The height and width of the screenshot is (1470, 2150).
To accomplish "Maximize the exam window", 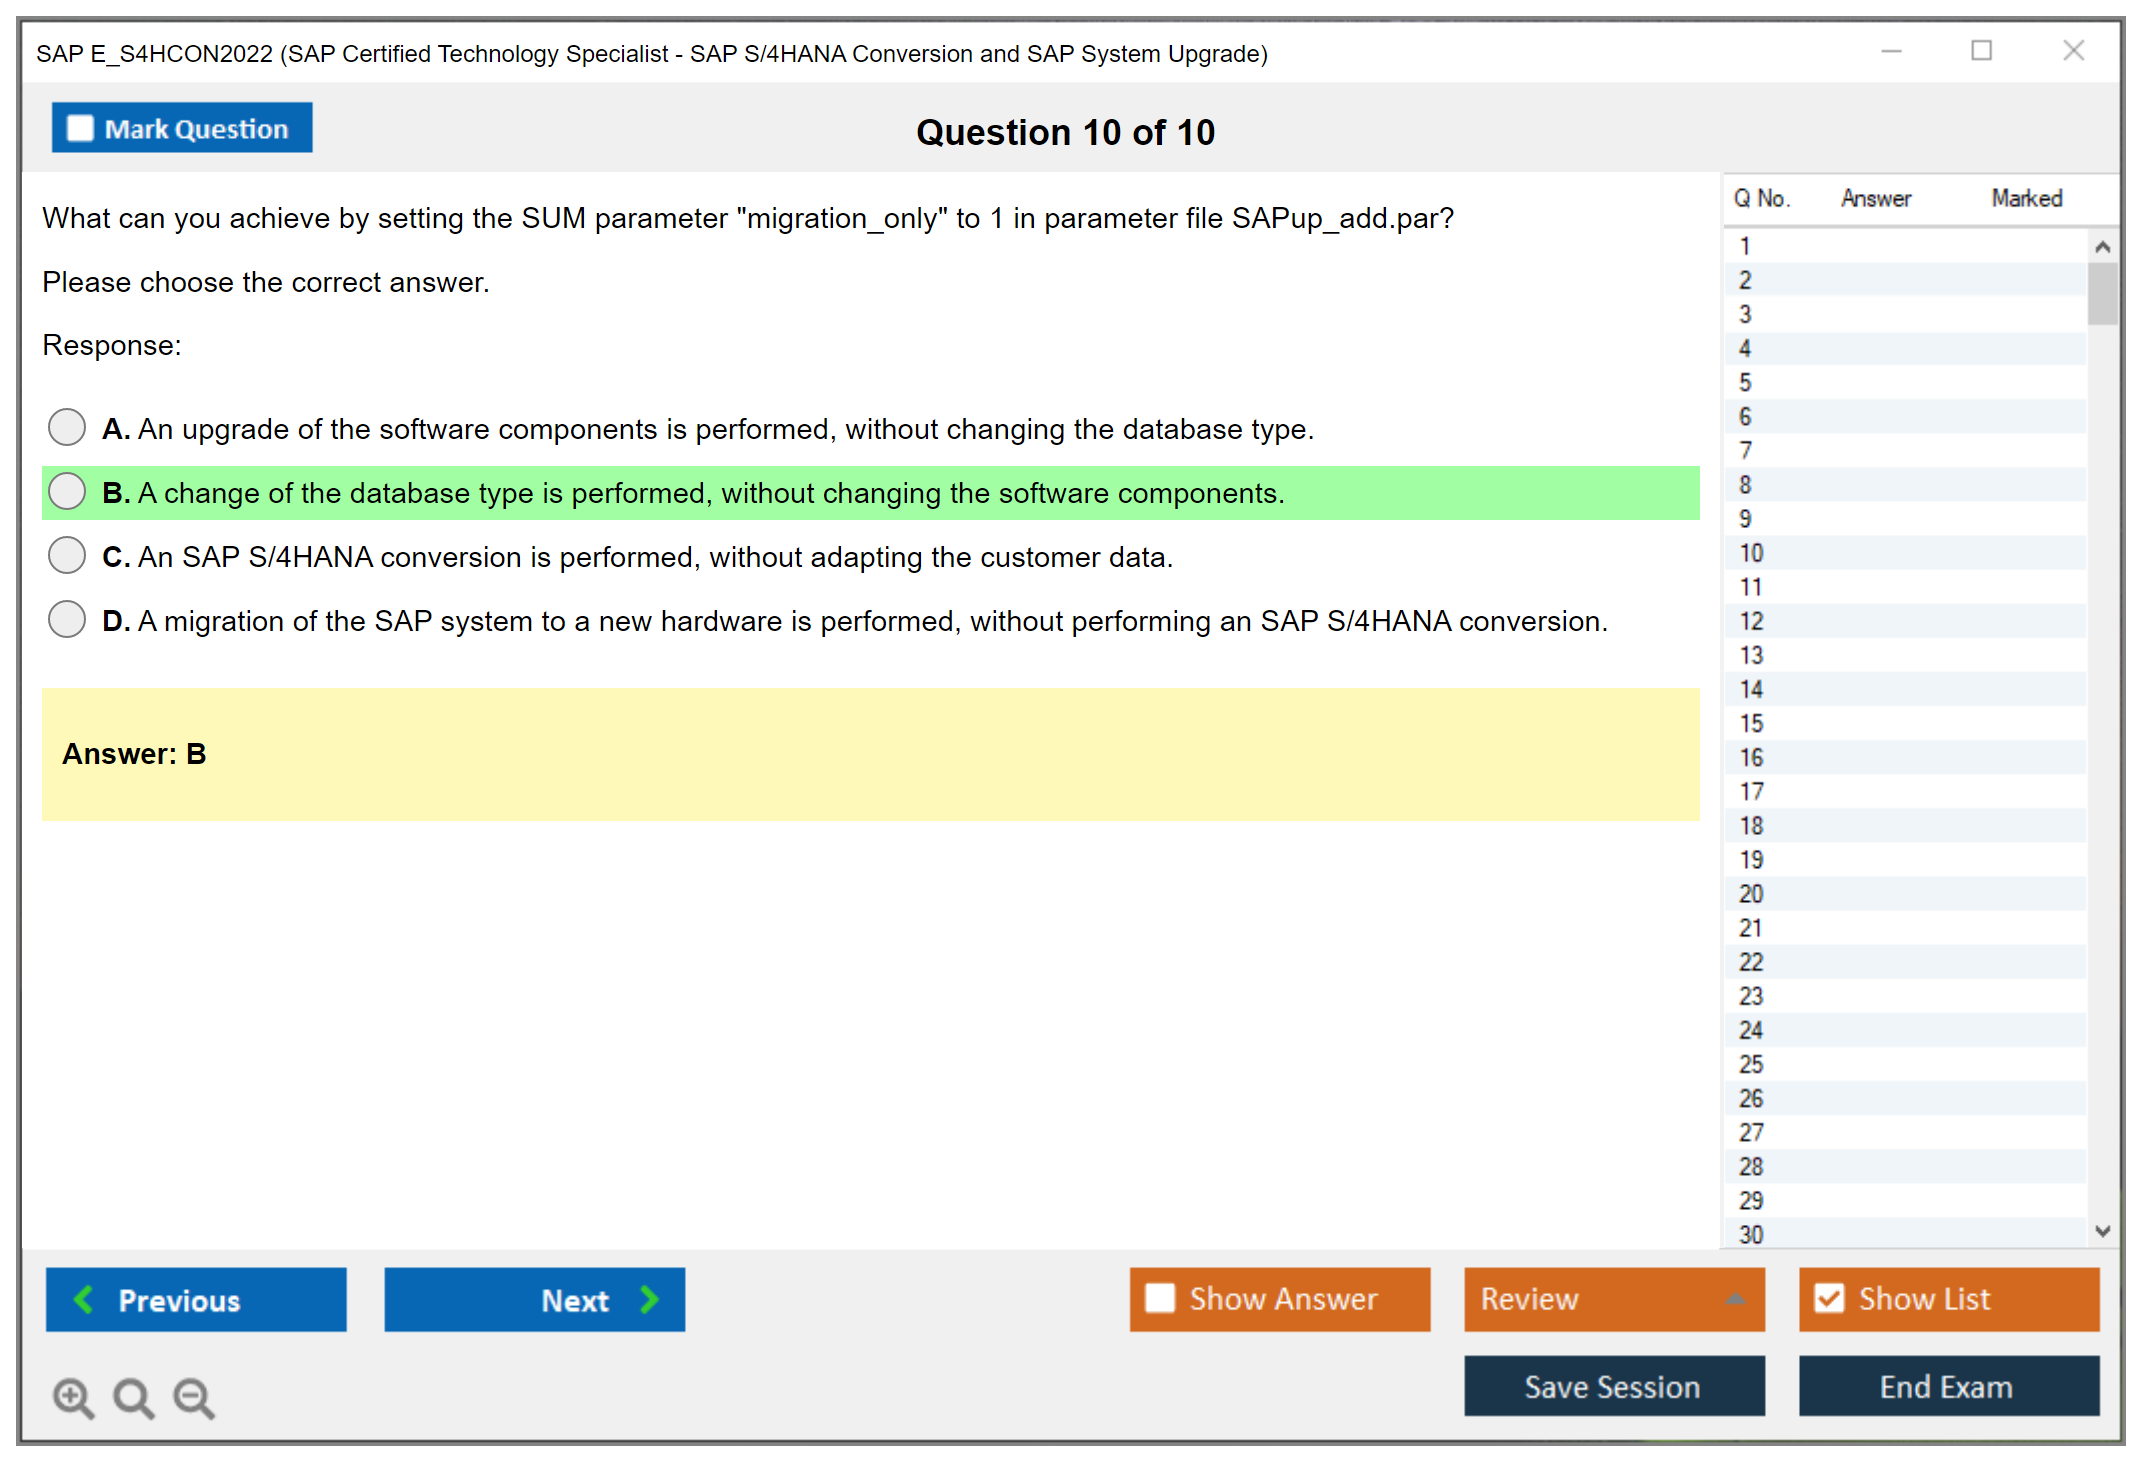I will coord(1981,51).
